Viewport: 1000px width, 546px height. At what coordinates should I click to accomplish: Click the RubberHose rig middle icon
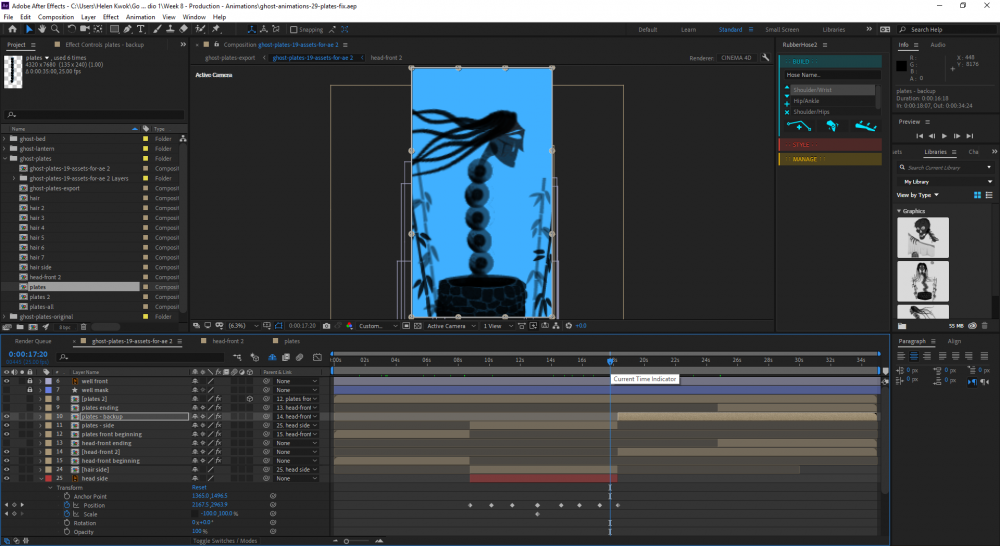point(832,126)
